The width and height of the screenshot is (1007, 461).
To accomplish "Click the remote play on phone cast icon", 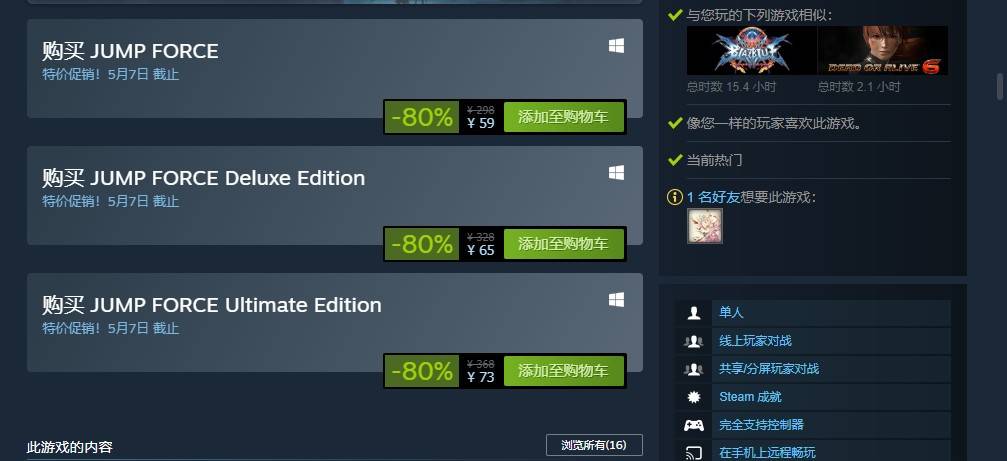I will tap(694, 453).
